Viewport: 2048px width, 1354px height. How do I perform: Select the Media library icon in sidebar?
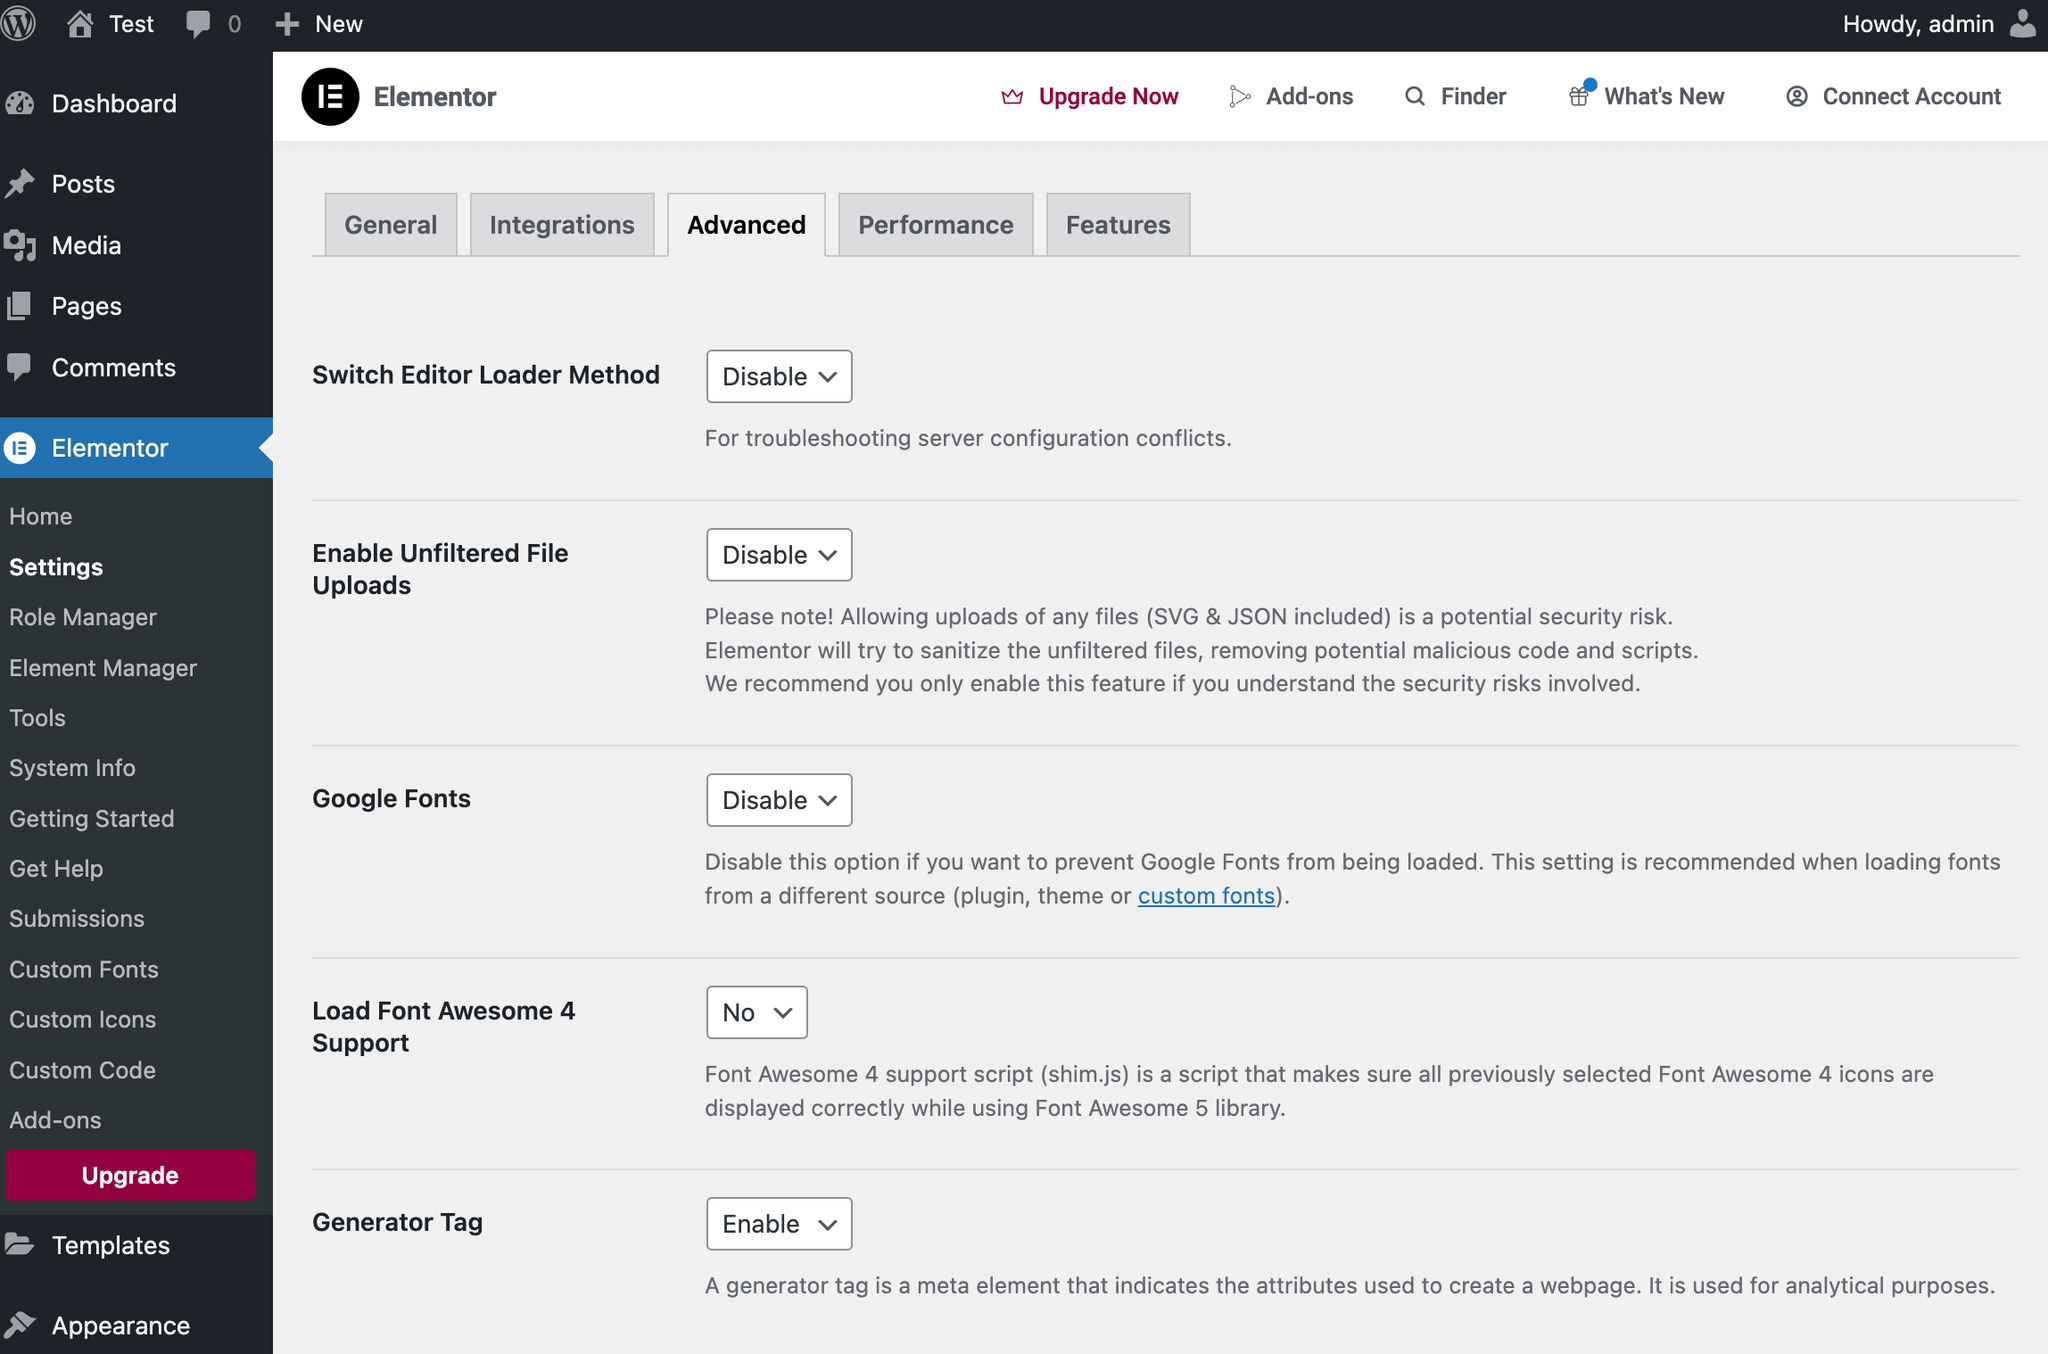click(x=21, y=245)
